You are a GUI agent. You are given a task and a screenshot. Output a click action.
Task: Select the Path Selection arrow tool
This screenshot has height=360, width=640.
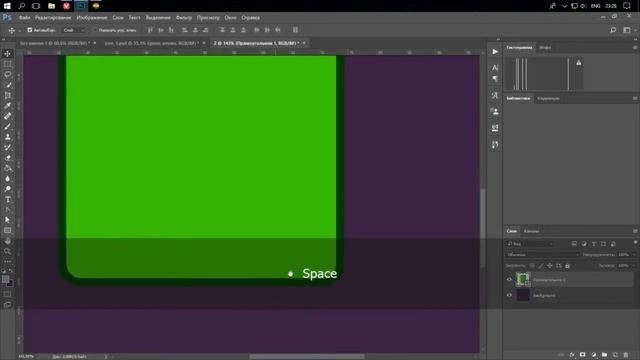point(7,220)
